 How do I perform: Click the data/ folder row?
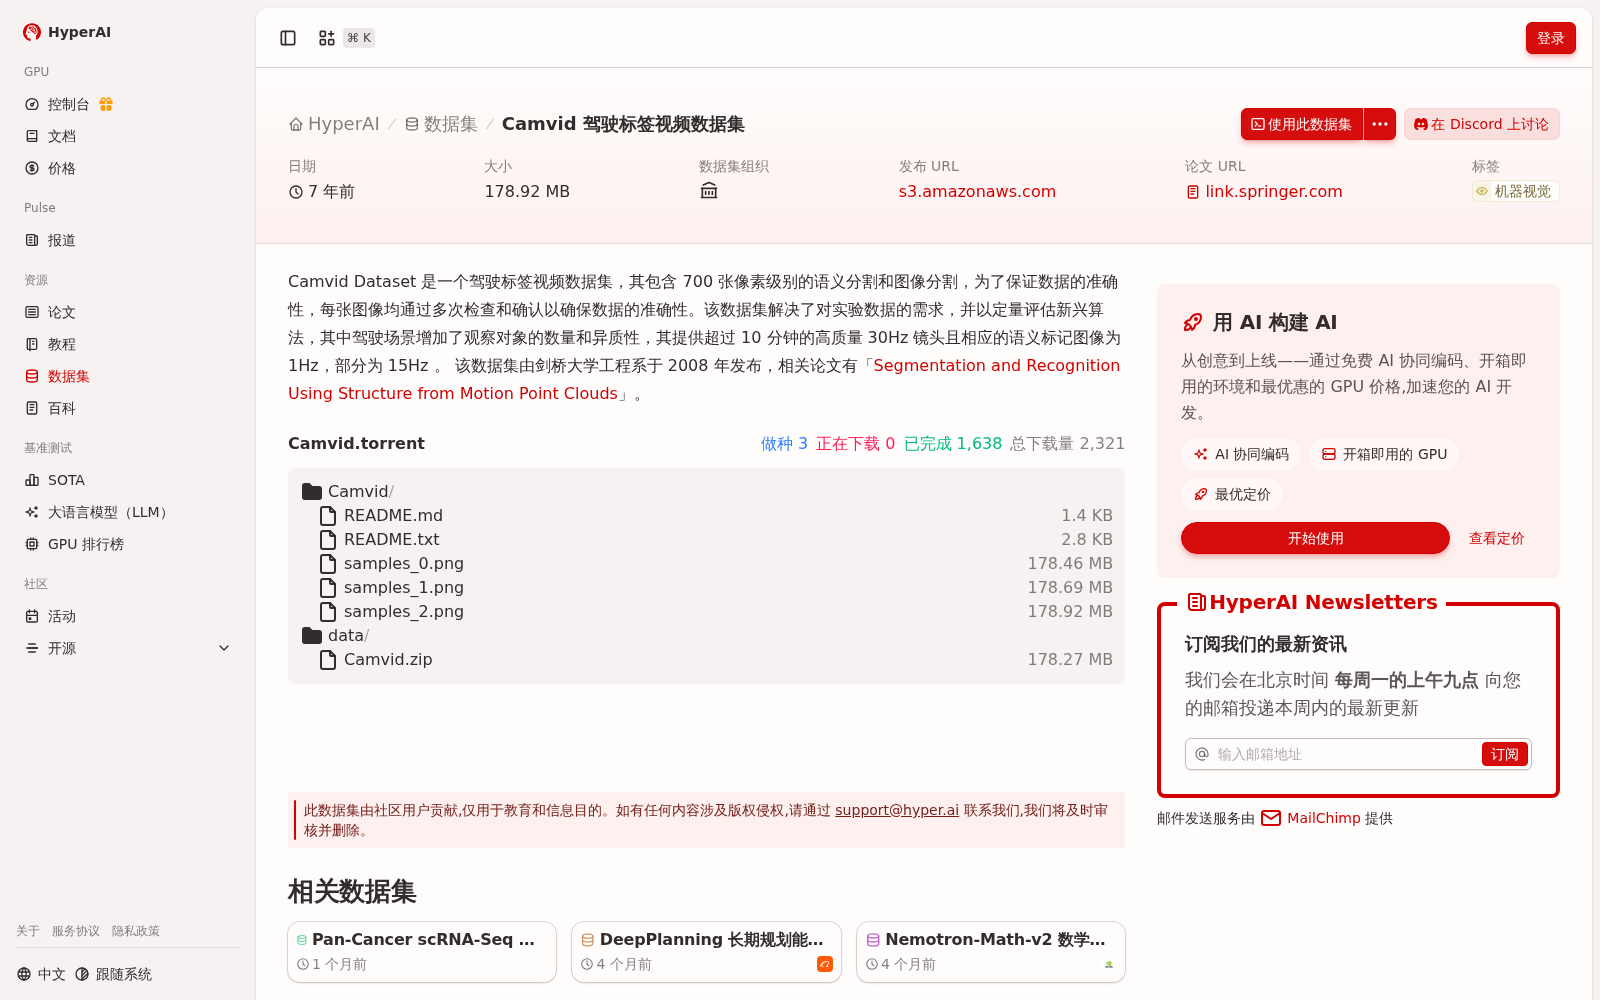706,635
